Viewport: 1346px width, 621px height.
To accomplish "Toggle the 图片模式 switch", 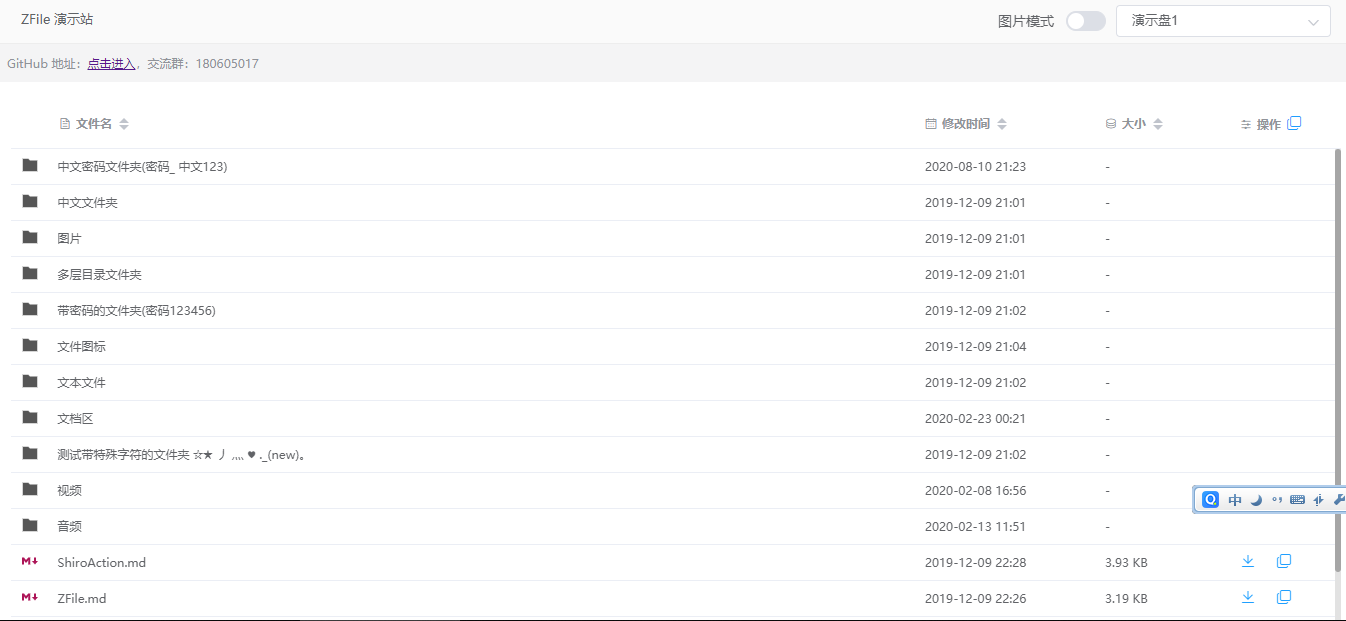I will click(x=1085, y=21).
